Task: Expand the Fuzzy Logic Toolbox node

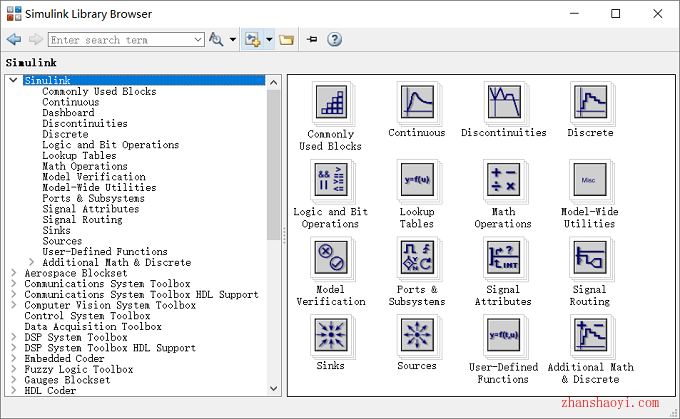Action: coord(13,369)
